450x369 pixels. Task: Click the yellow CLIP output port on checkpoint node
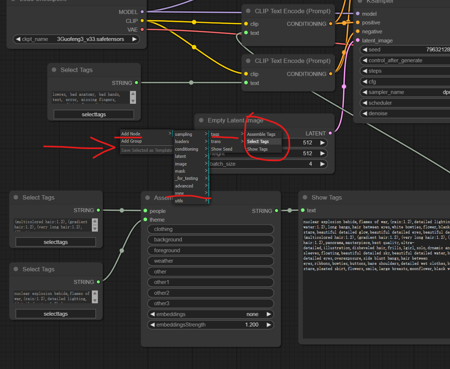click(142, 21)
